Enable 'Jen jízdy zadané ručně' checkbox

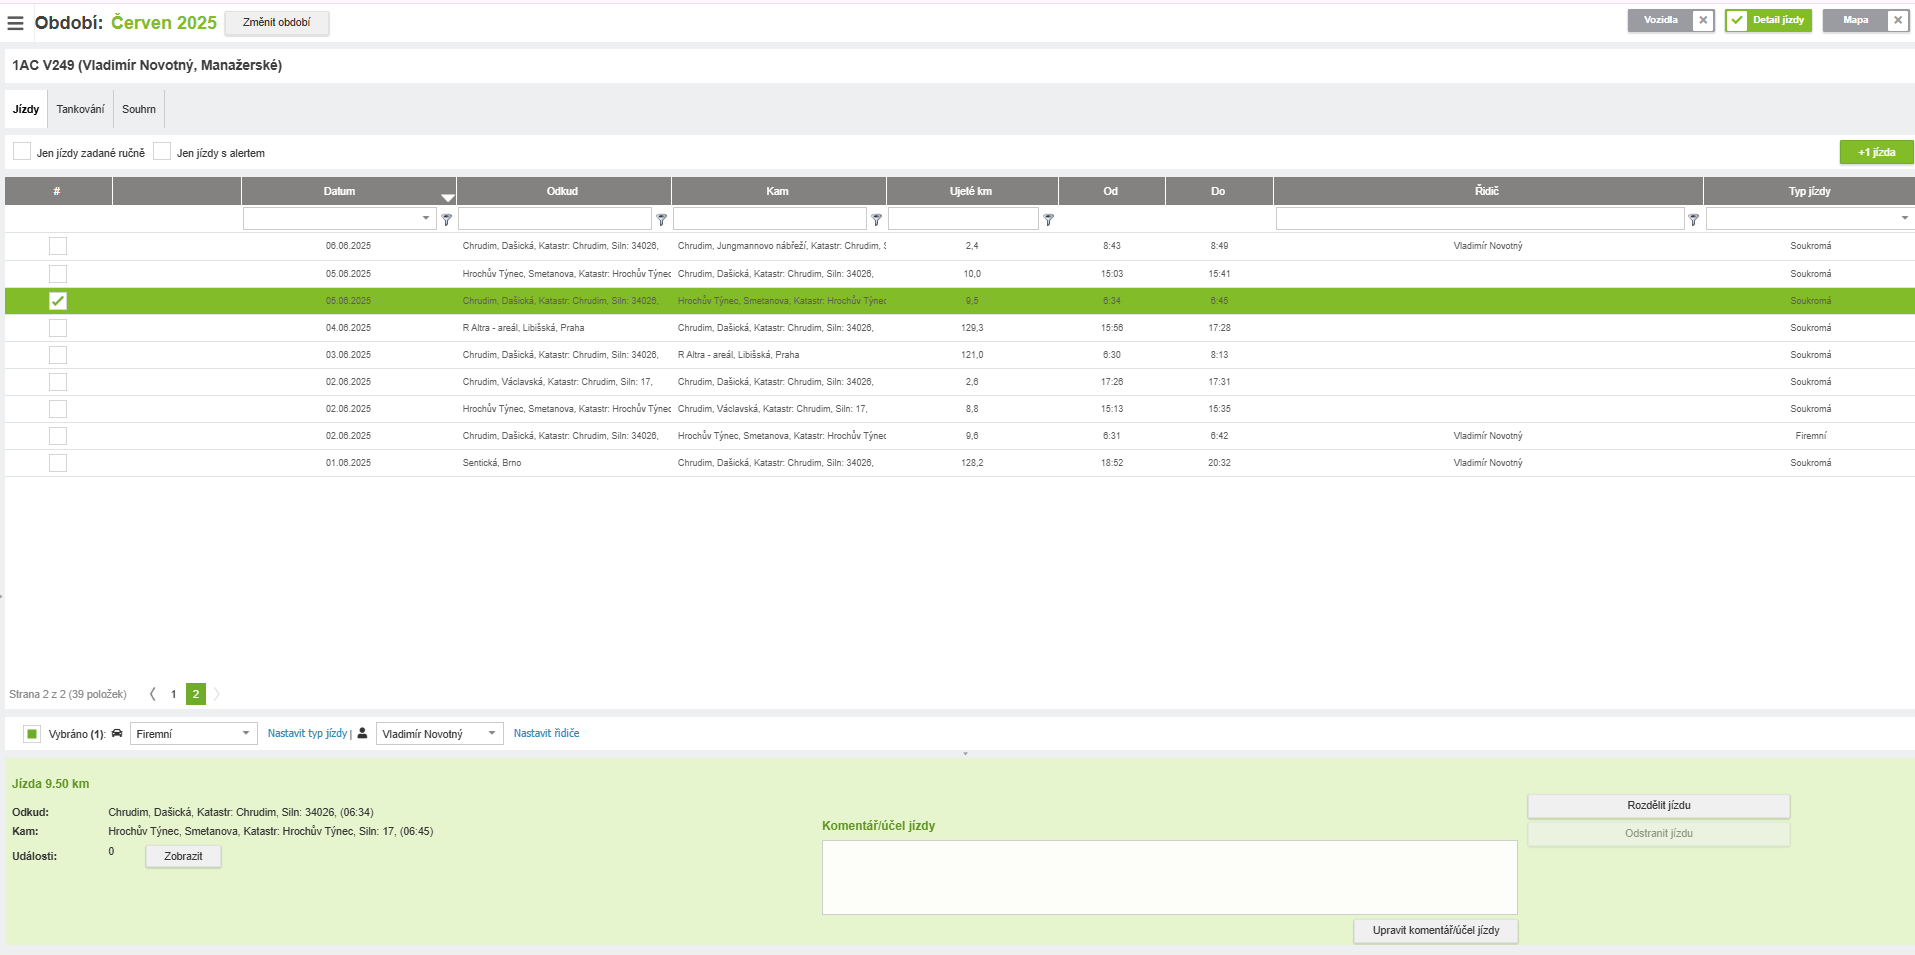(x=22, y=152)
